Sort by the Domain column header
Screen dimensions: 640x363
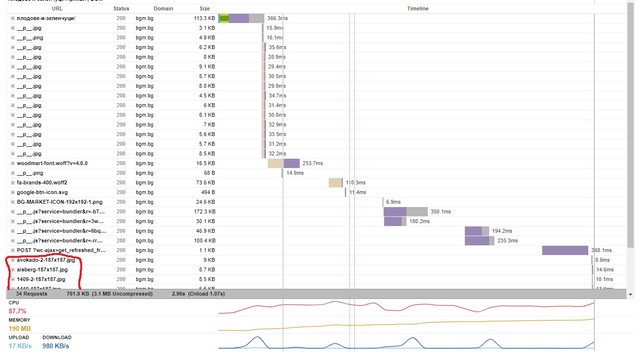pos(163,9)
